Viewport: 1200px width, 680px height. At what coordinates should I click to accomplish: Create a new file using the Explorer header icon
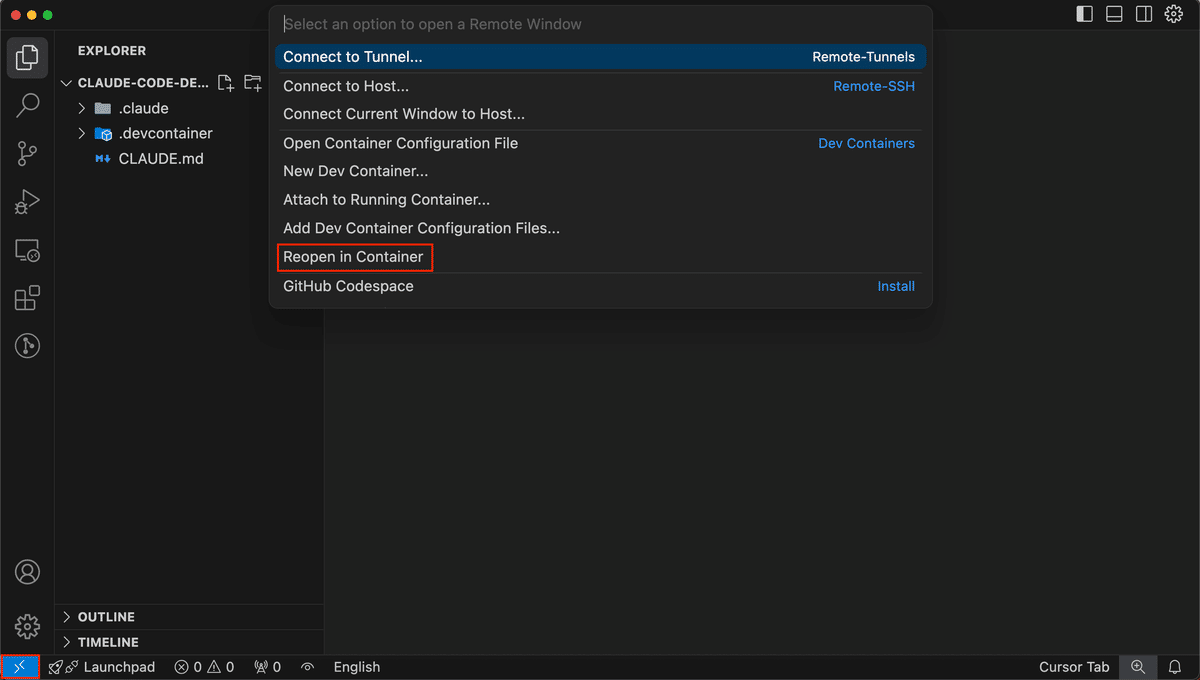coord(225,83)
